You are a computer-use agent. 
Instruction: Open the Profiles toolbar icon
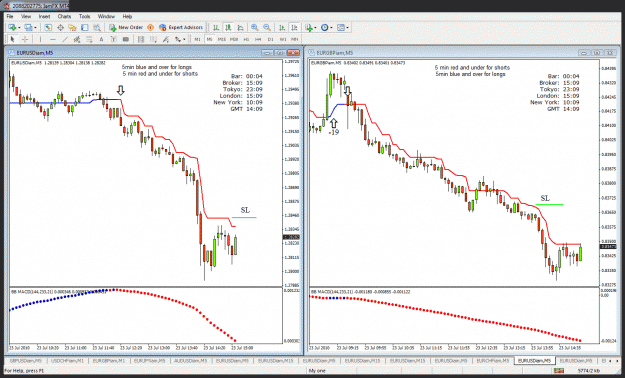[29, 28]
